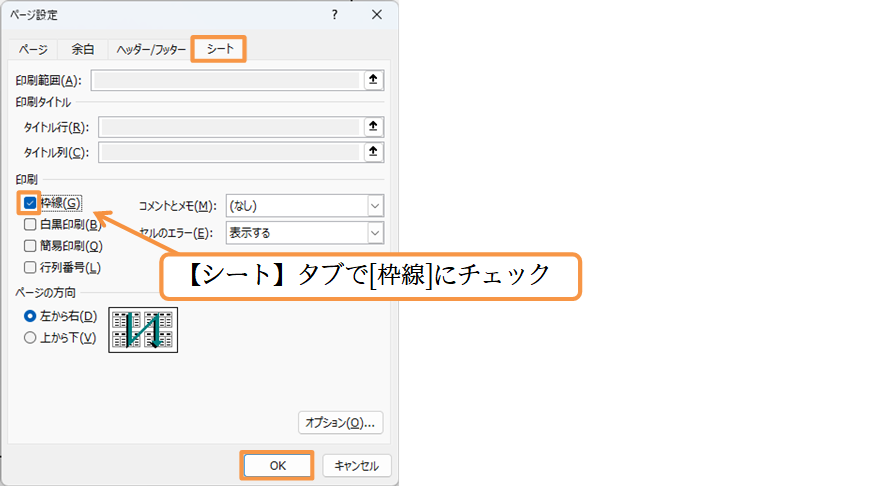Viewport: 885px width, 488px height.
Task: Click the page order preview image
Action: [143, 330]
